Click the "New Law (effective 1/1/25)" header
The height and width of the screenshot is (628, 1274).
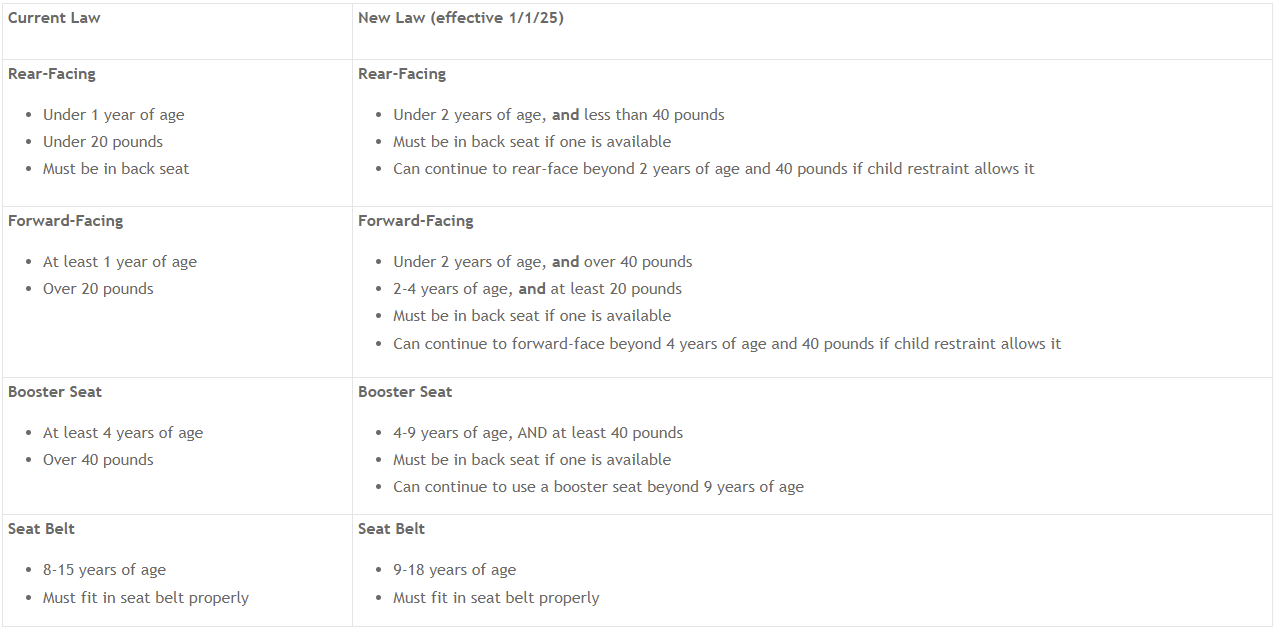461,18
